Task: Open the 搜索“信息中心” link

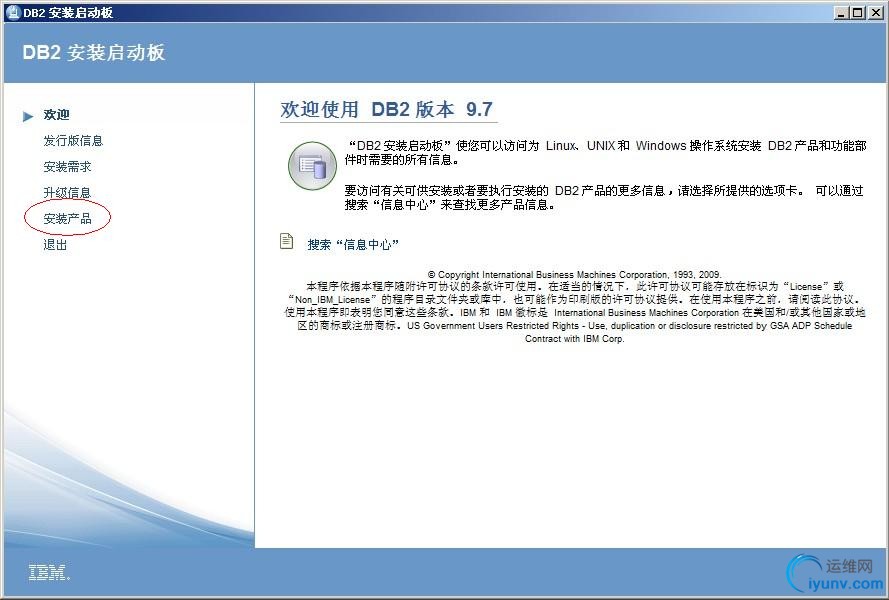Action: [353, 244]
